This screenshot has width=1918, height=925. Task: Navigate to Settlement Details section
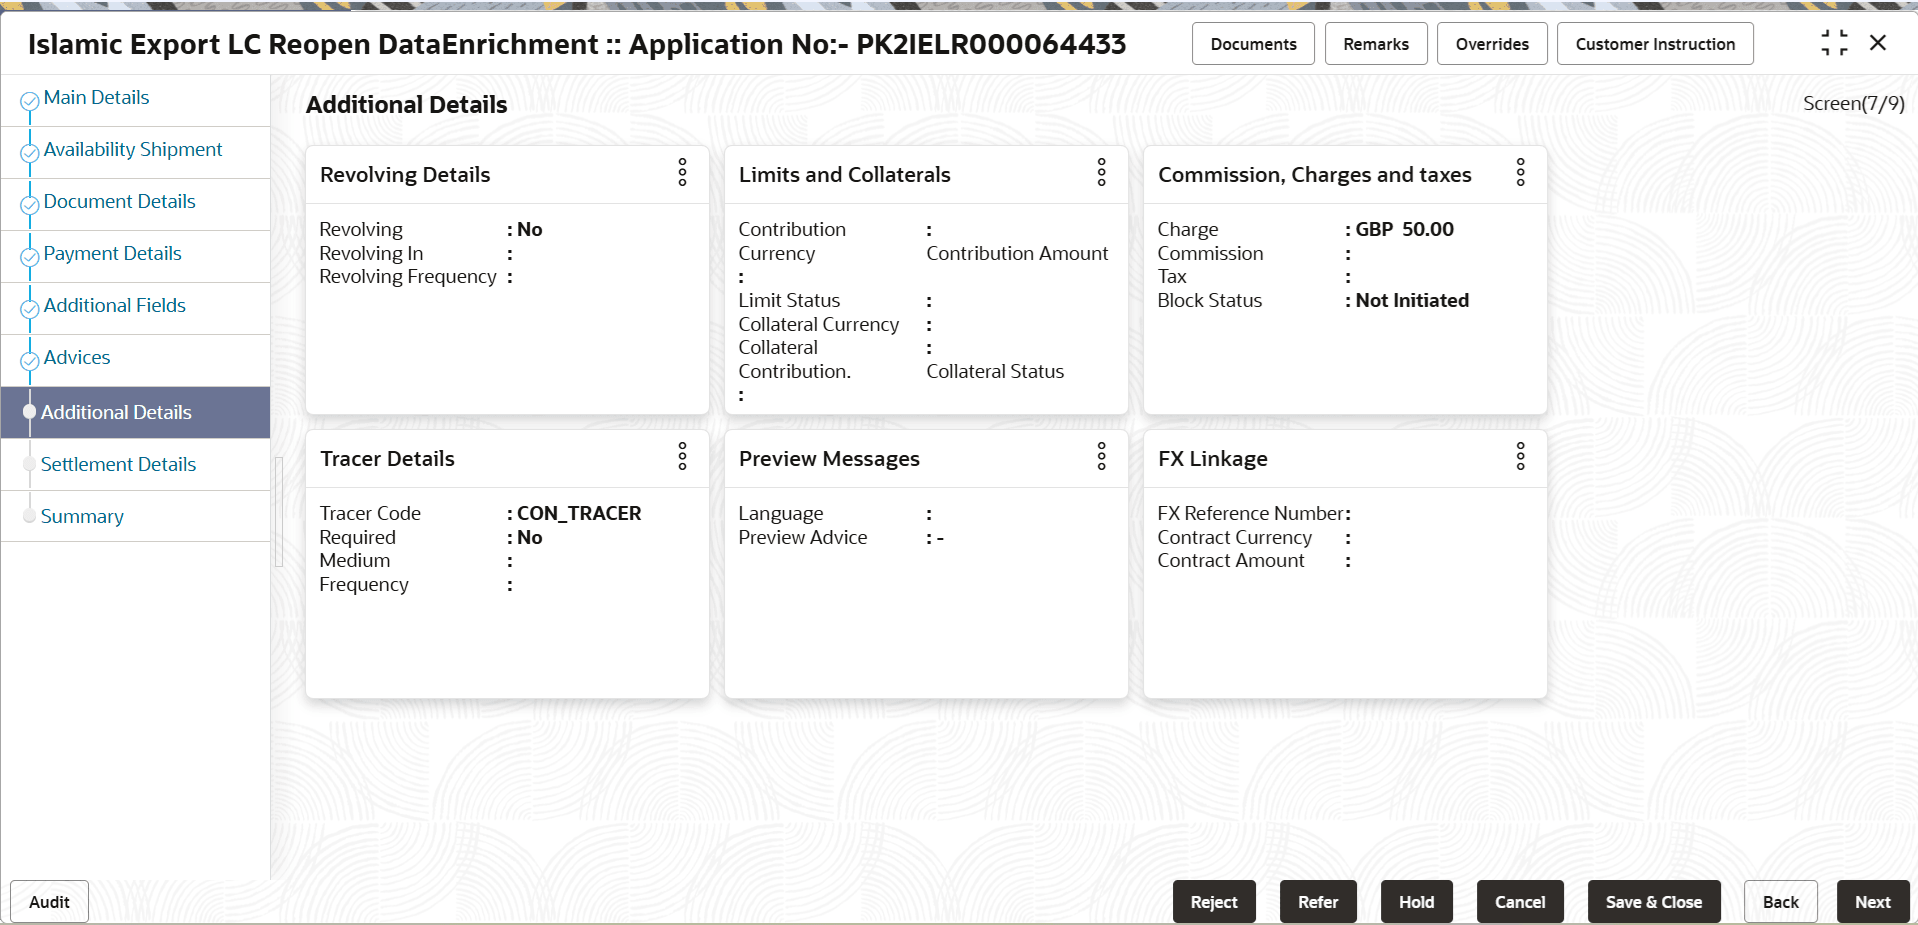118,464
